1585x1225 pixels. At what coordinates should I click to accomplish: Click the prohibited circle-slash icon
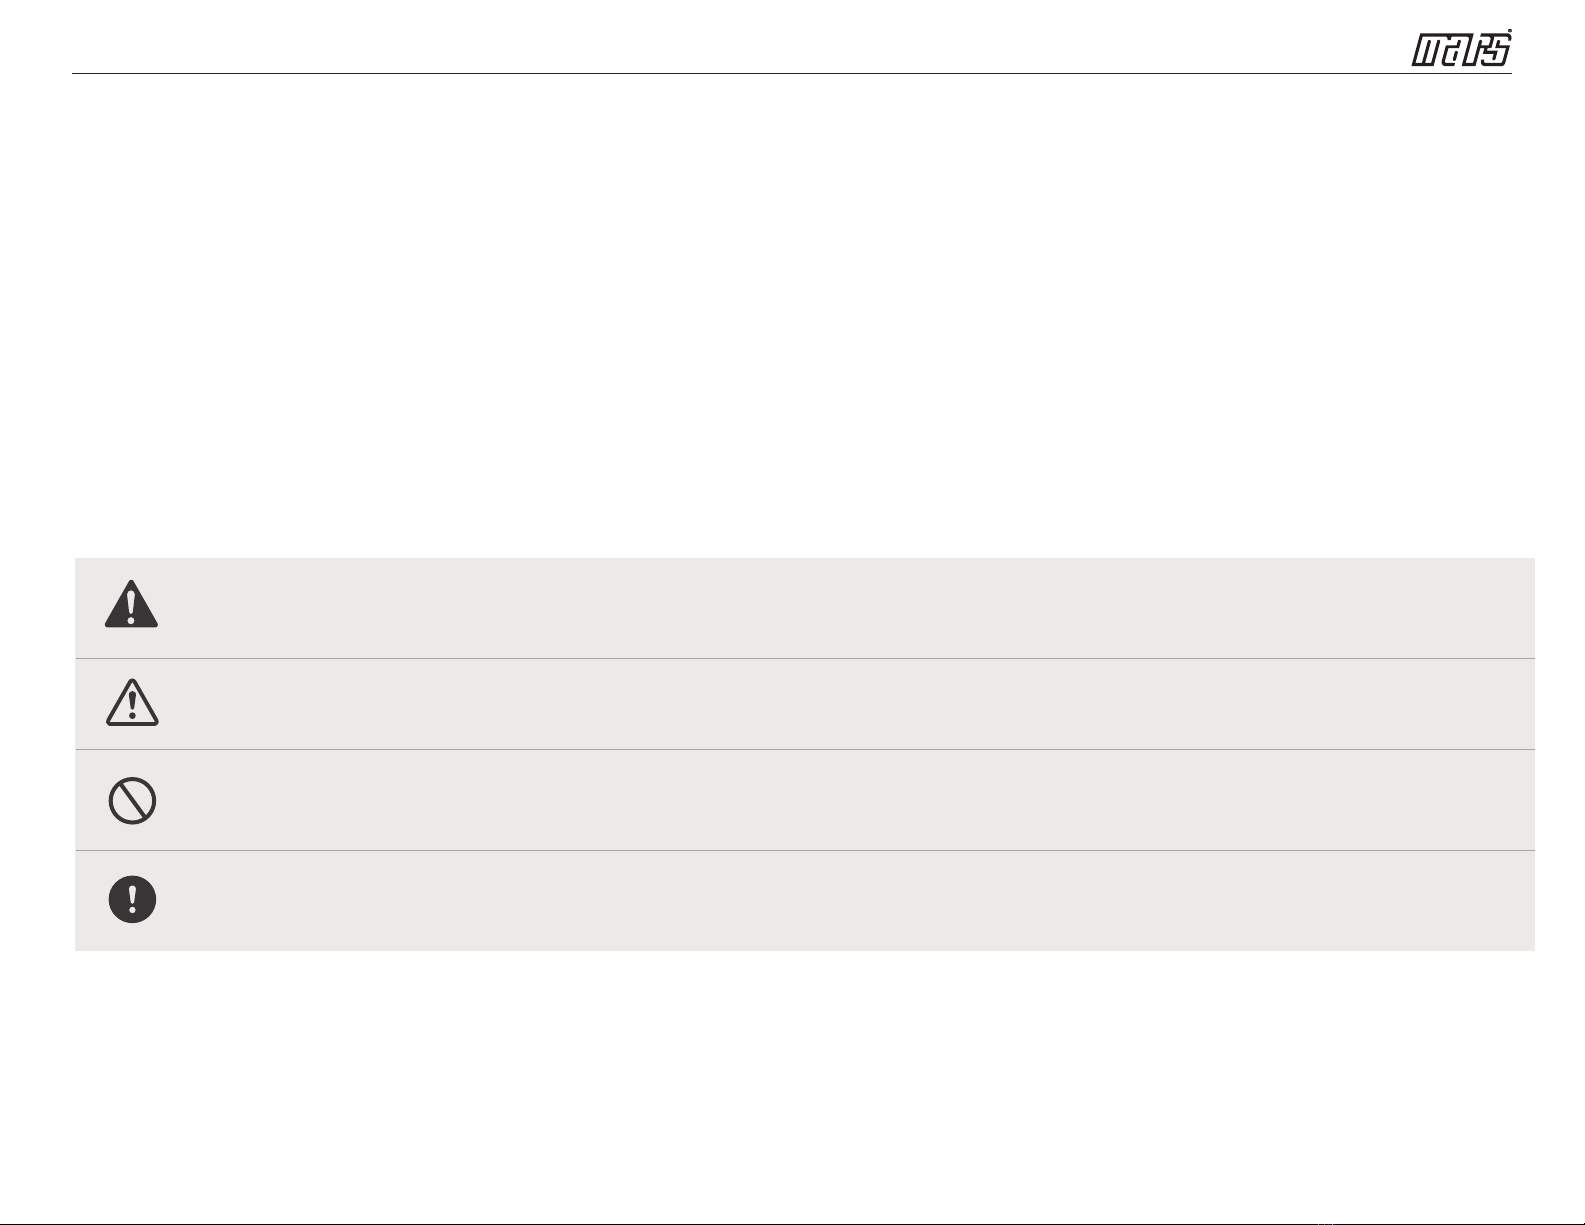[x=132, y=801]
